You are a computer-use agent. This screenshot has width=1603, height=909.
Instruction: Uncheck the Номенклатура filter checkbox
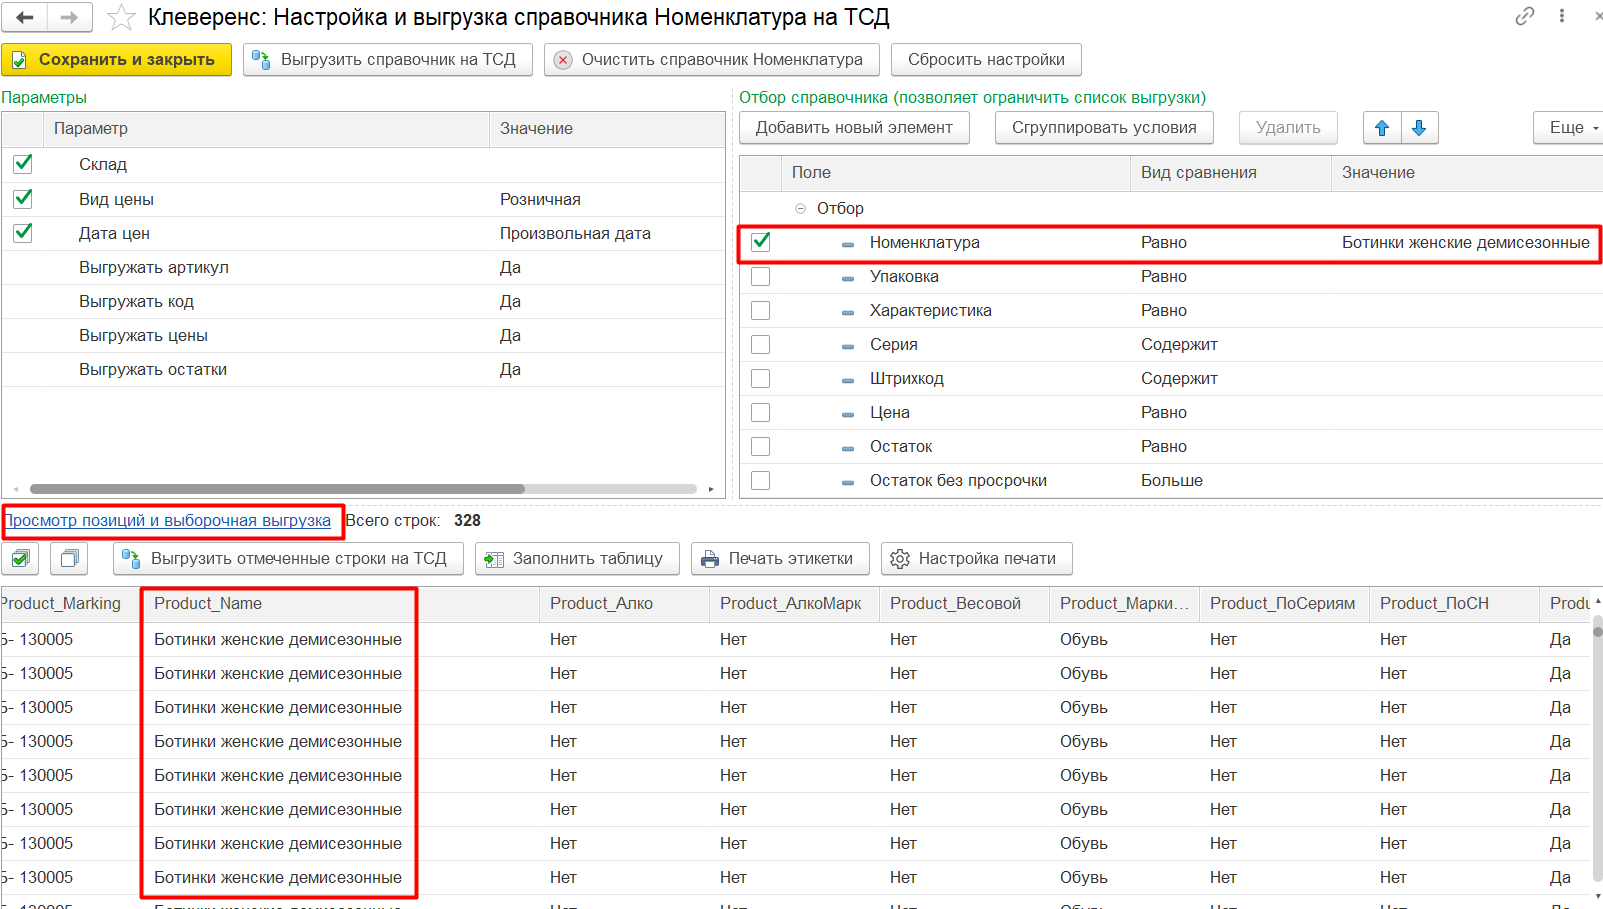pyautogui.click(x=761, y=242)
